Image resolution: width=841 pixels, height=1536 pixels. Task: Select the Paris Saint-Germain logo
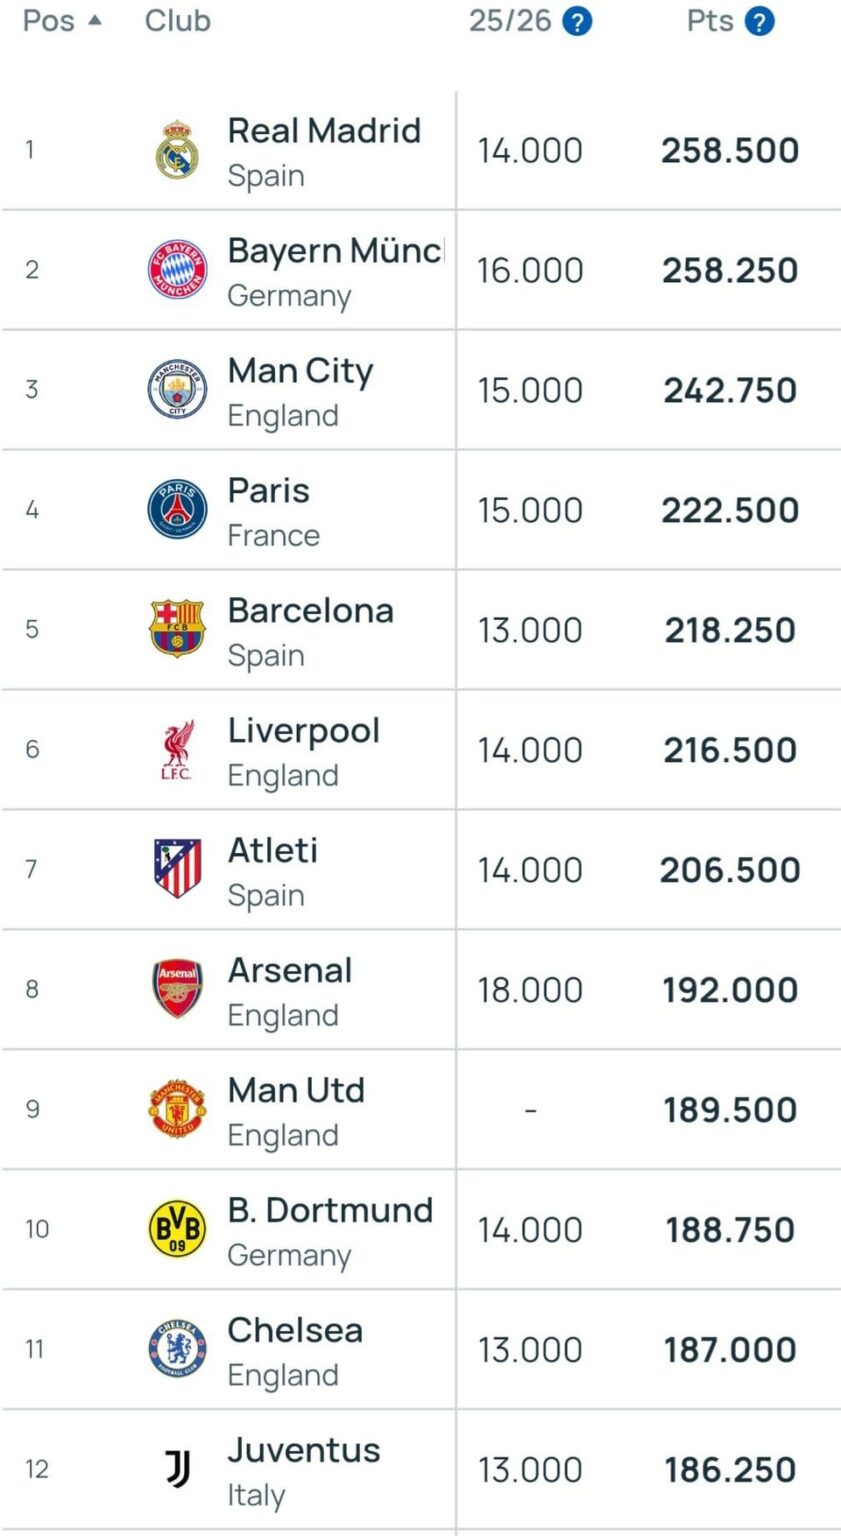coord(176,509)
